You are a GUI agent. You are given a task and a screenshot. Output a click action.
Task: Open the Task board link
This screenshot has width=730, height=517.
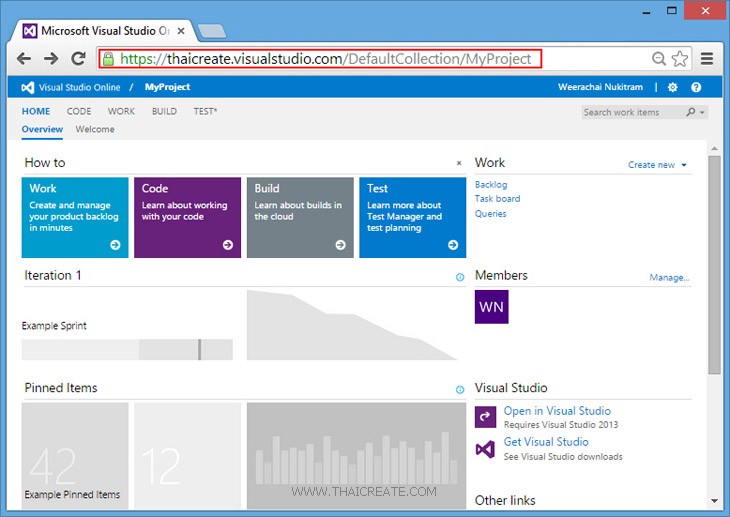point(497,198)
